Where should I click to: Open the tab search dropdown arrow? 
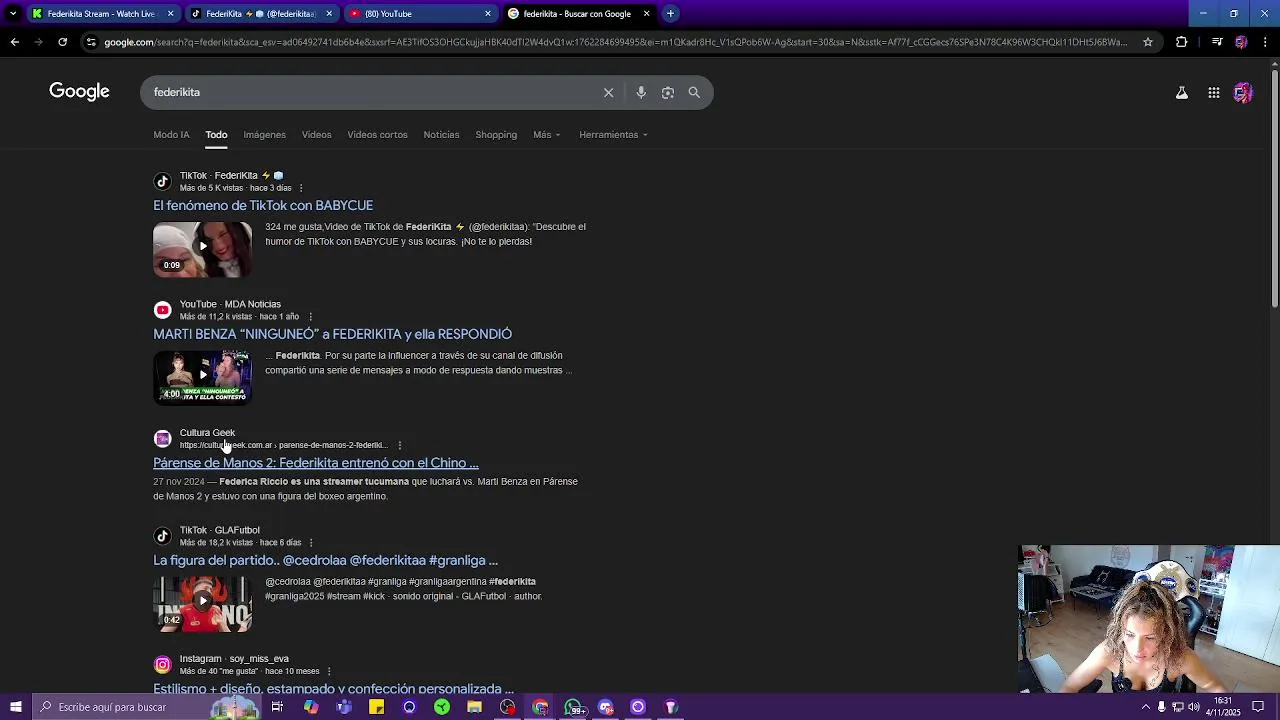click(13, 14)
